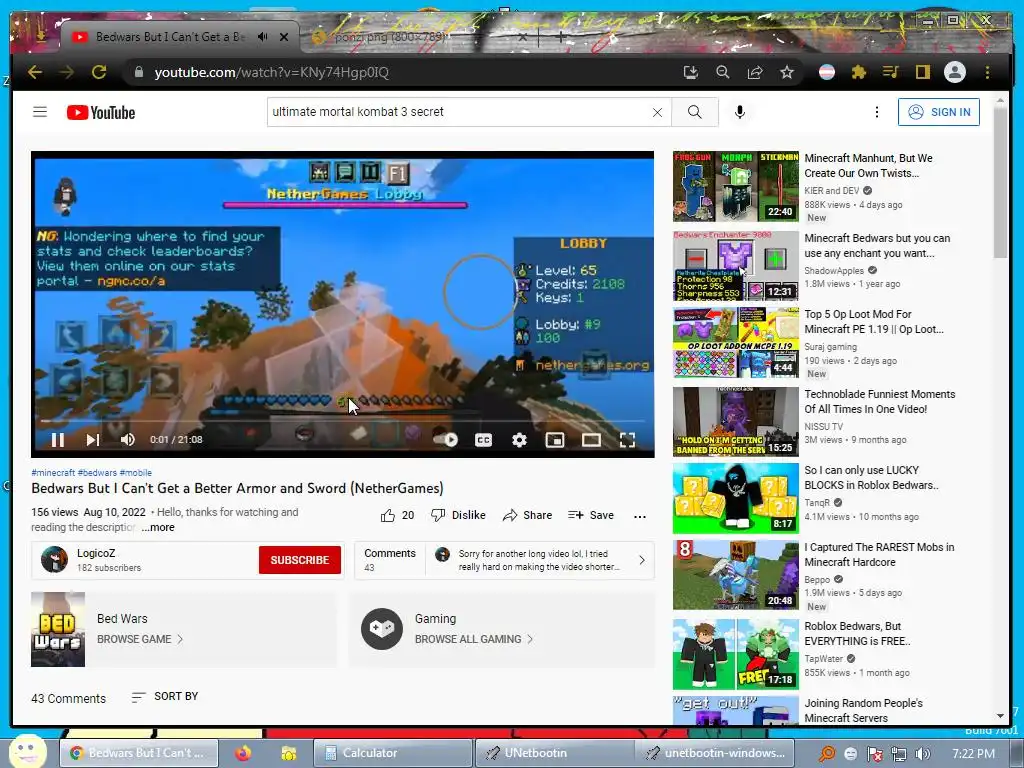Click the #minecraft hashtag
This screenshot has height=768, width=1024.
coord(53,473)
